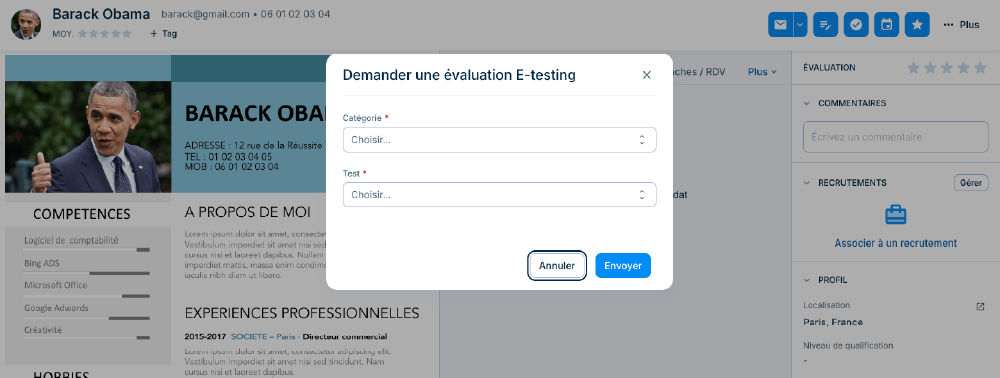Click the calendar appointment icon button
This screenshot has width=1000, height=378.
pos(886,25)
